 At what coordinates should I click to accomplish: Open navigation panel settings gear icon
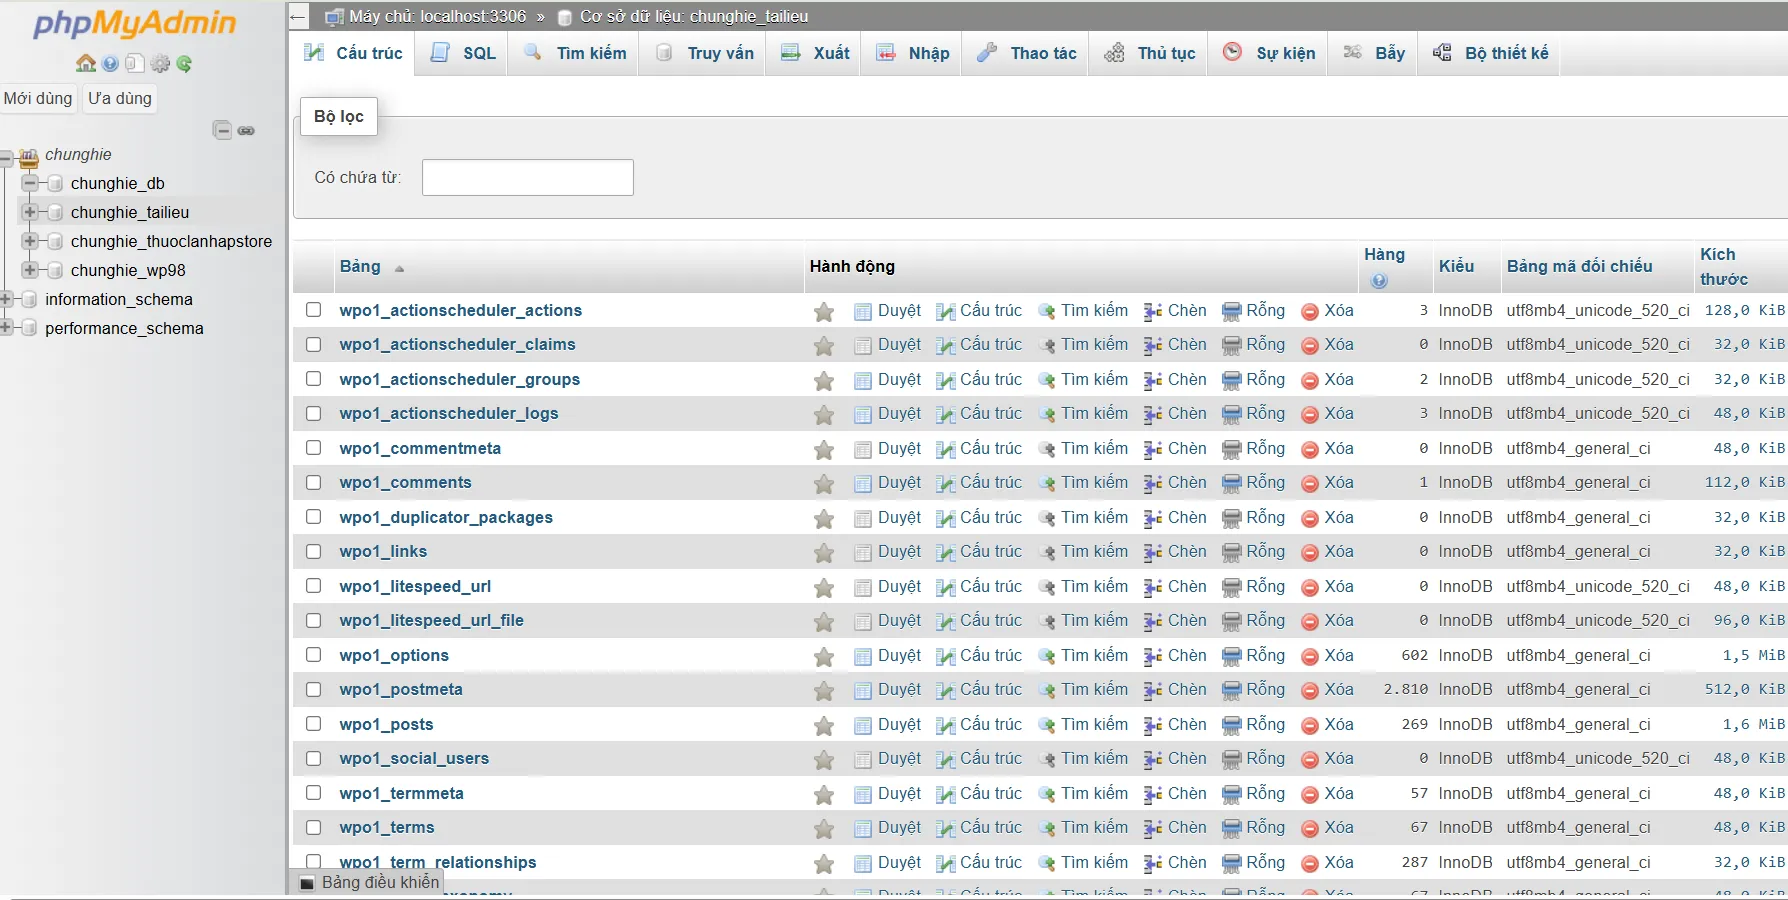tap(160, 64)
